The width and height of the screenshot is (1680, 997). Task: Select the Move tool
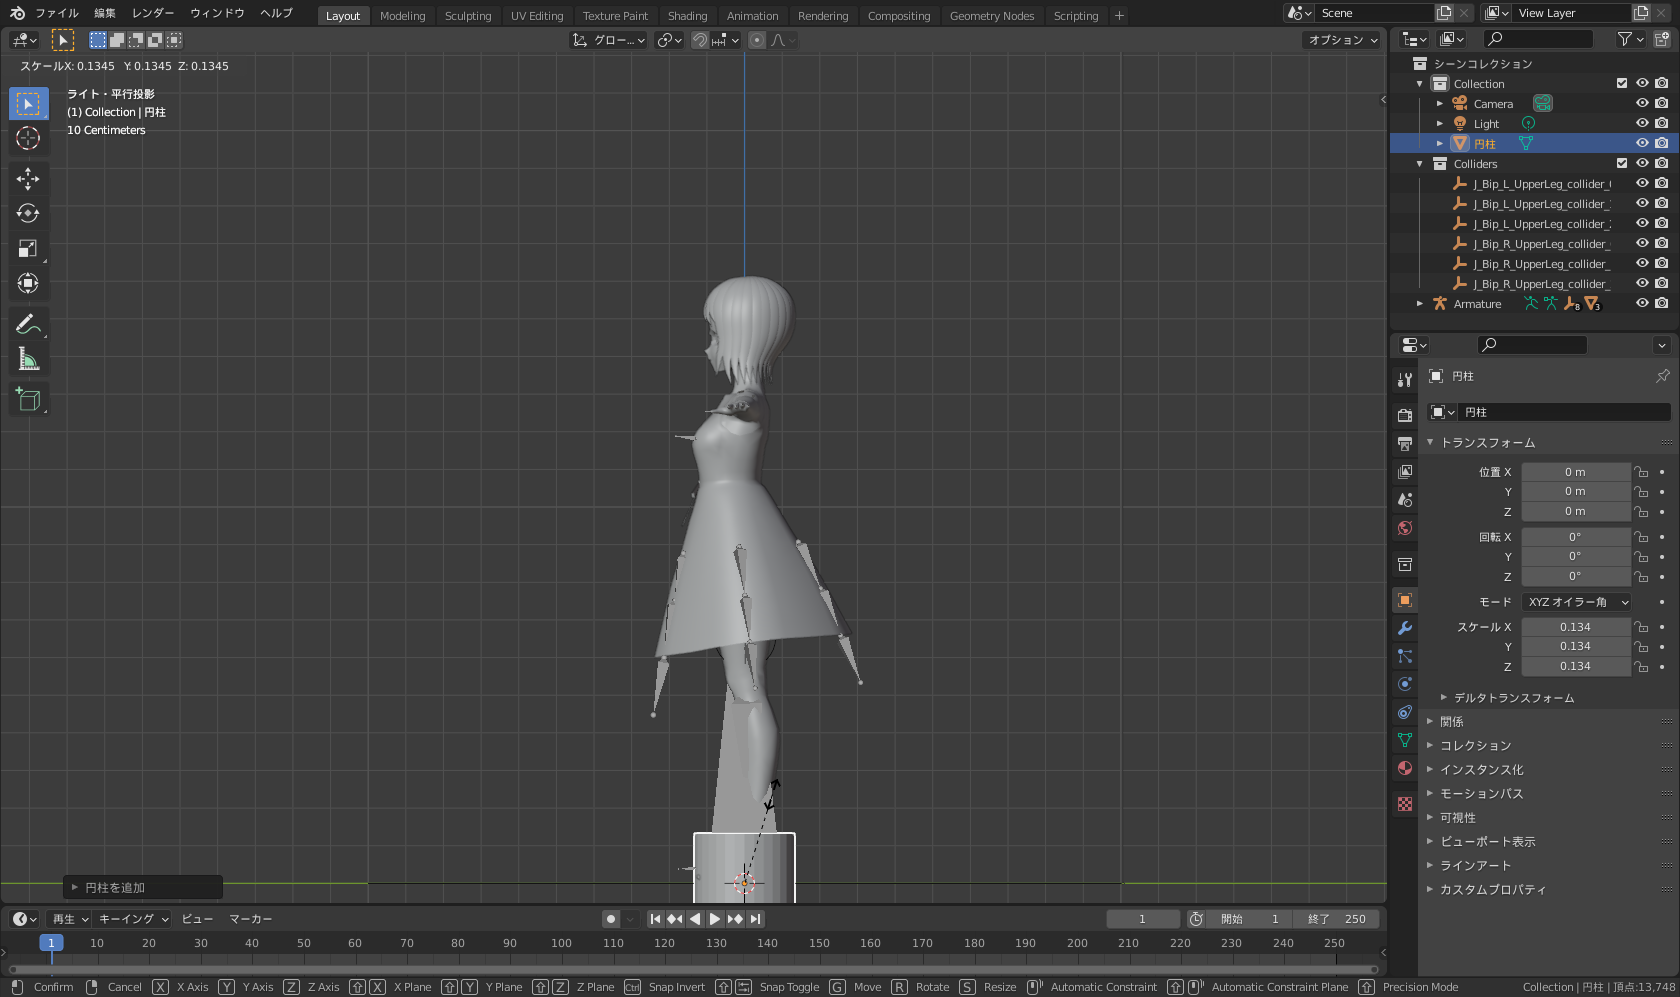(x=28, y=179)
